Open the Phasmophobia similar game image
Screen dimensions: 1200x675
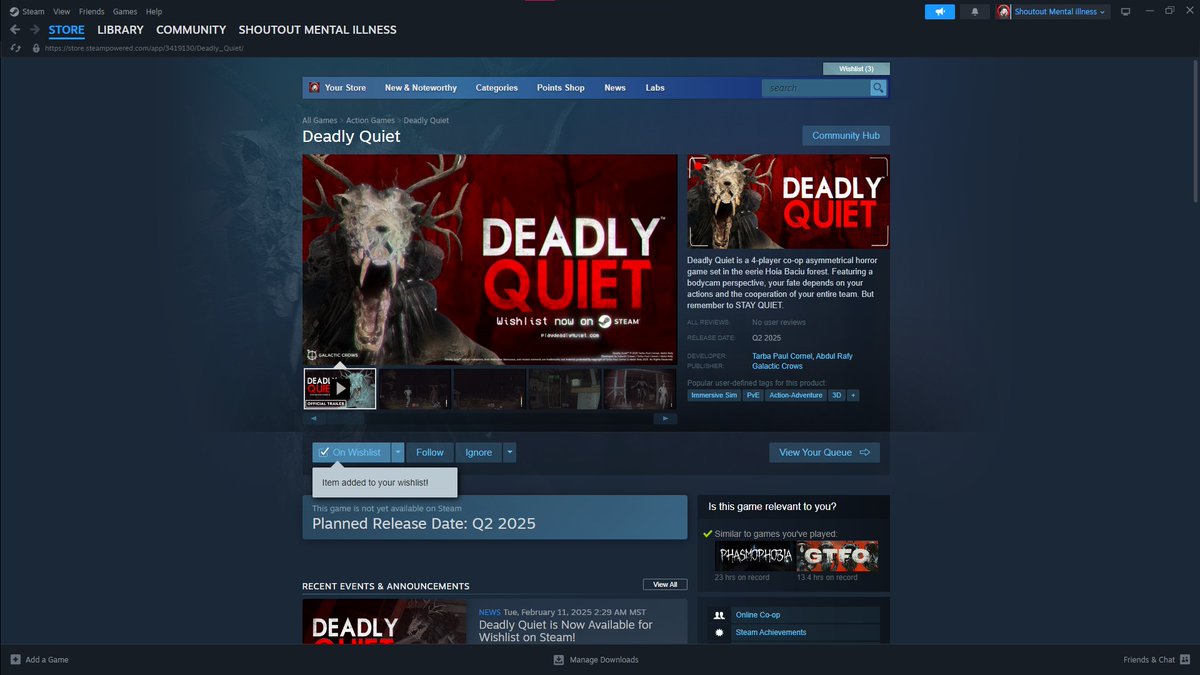click(x=755, y=556)
